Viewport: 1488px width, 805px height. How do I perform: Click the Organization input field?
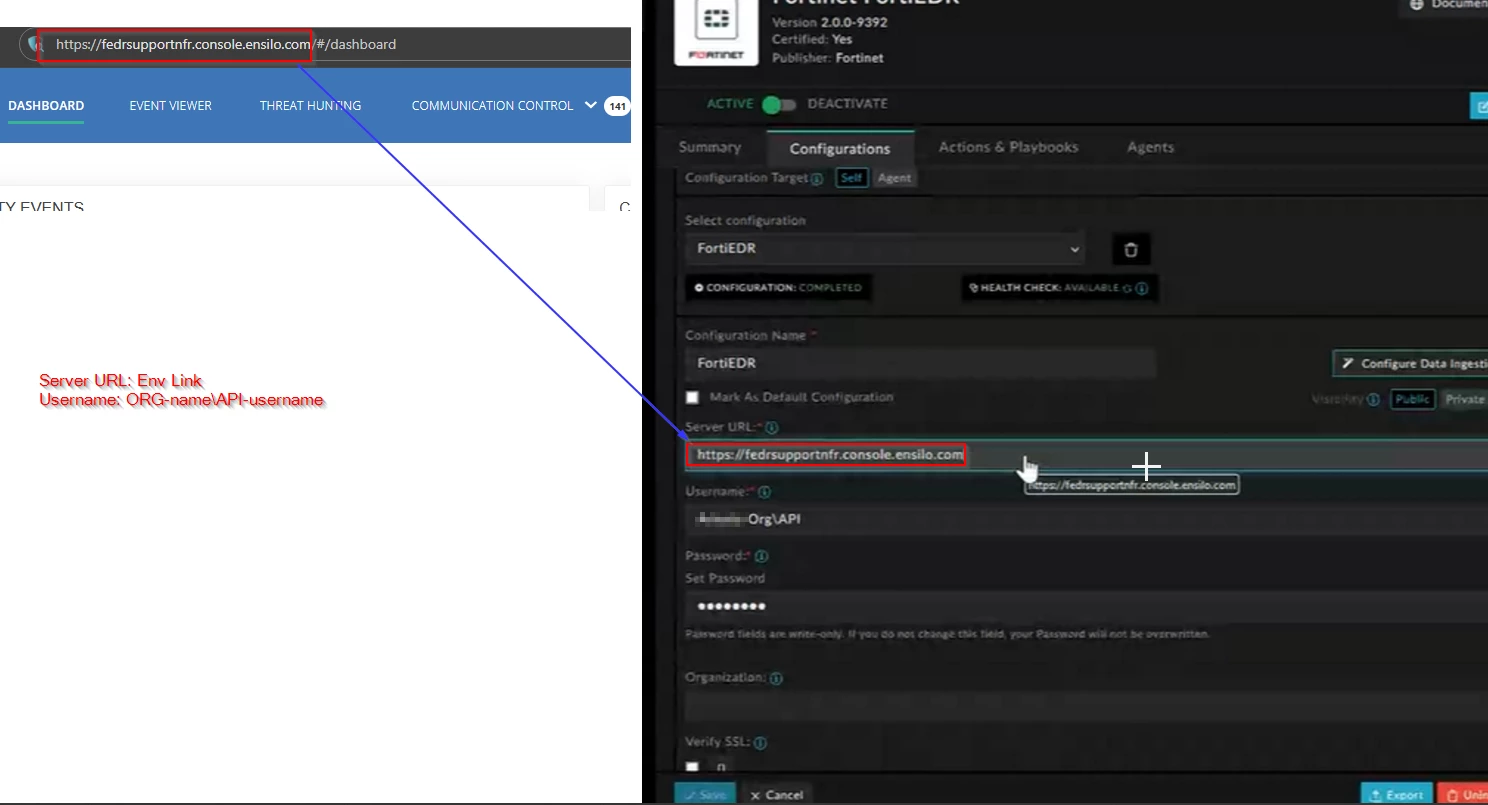(x=1086, y=706)
